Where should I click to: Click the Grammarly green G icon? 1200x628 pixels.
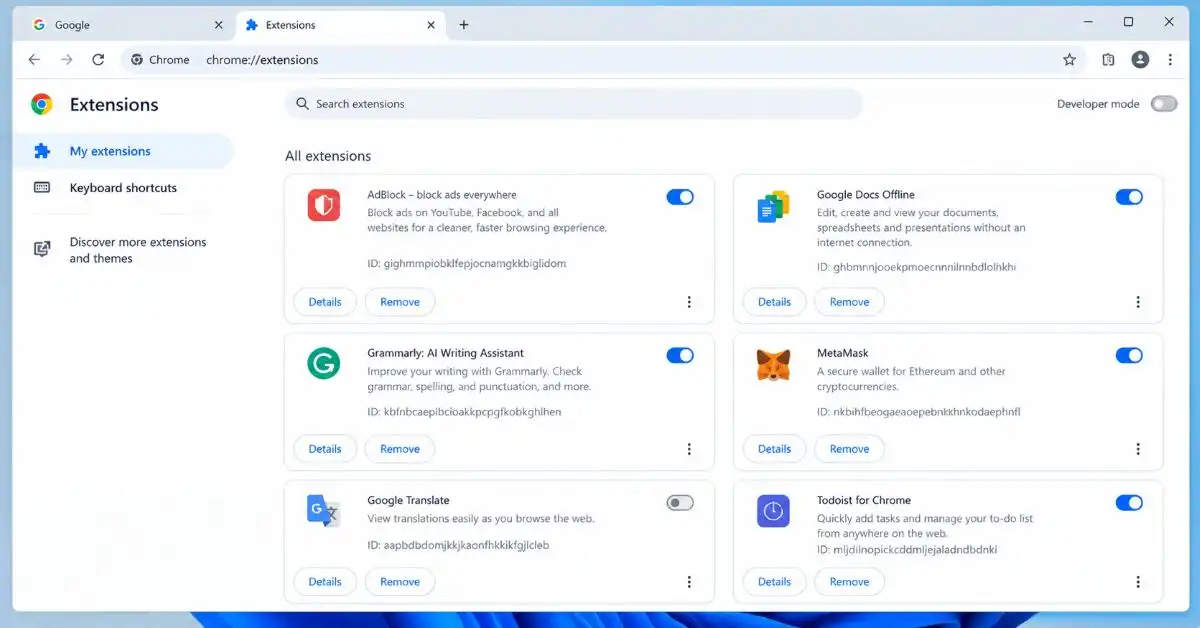(x=323, y=364)
